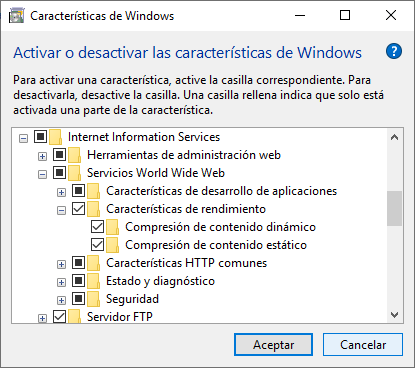This screenshot has height=368, width=415.
Task: Uncheck Compresión de contenido dinámico
Action: tap(97, 227)
